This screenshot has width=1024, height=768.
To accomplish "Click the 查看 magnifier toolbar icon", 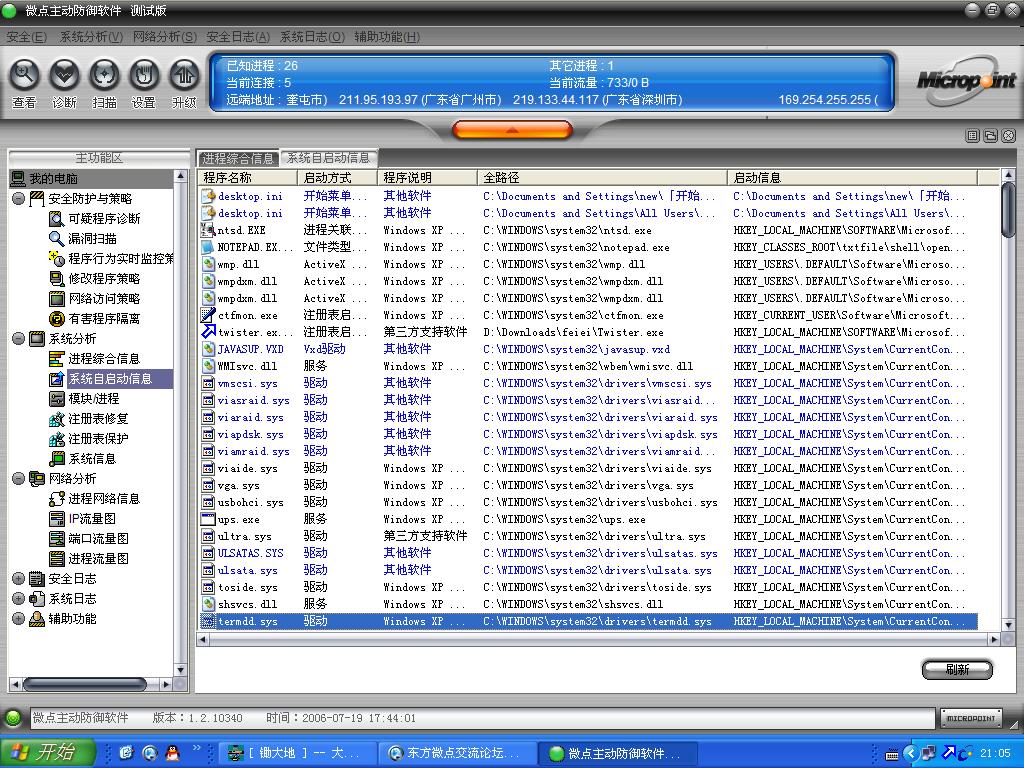I will click(24, 75).
